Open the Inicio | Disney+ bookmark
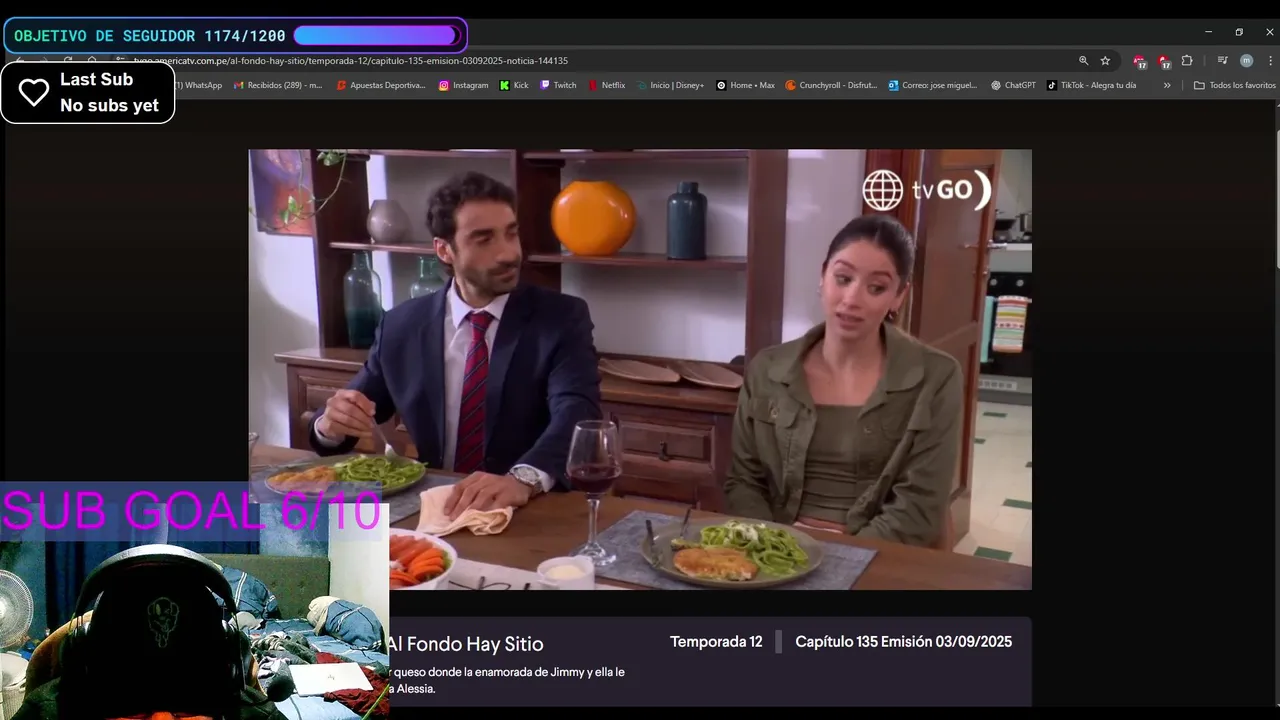This screenshot has height=720, width=1280. [x=670, y=85]
